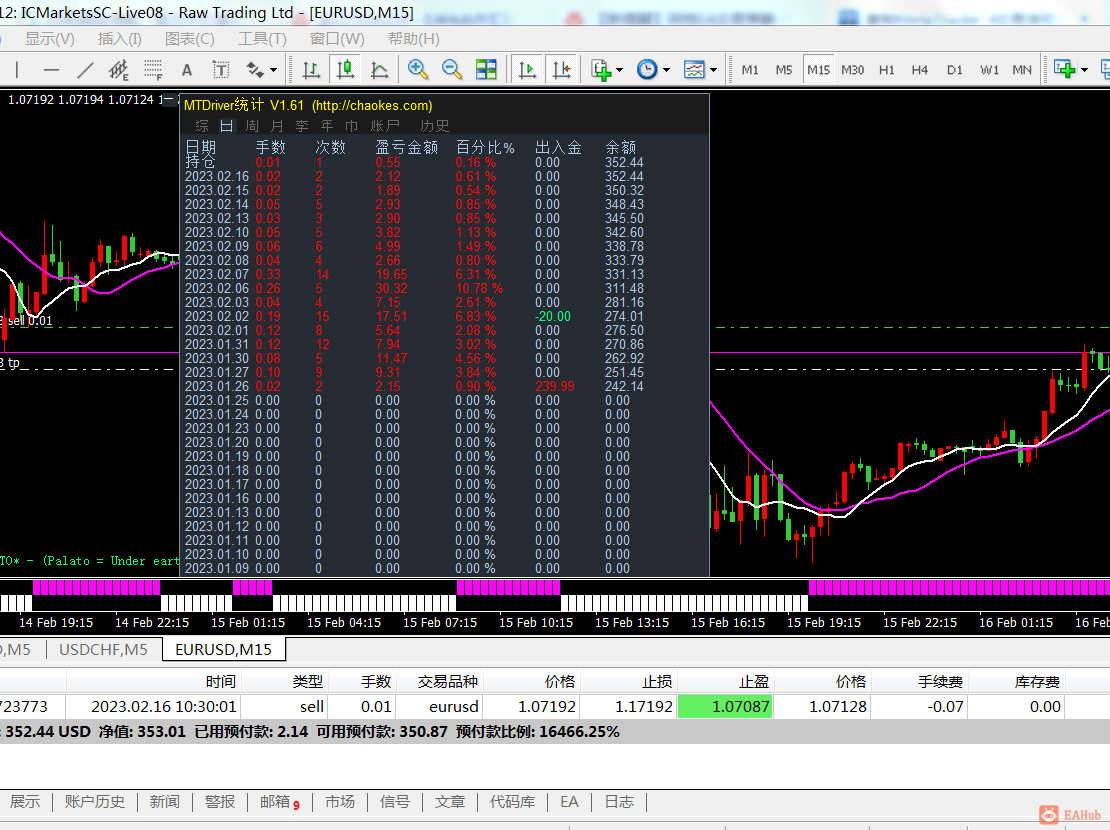Select the 2023.02.06 row in MTDriver
Image resolution: width=1110 pixels, height=830 pixels.
[x=415, y=288]
